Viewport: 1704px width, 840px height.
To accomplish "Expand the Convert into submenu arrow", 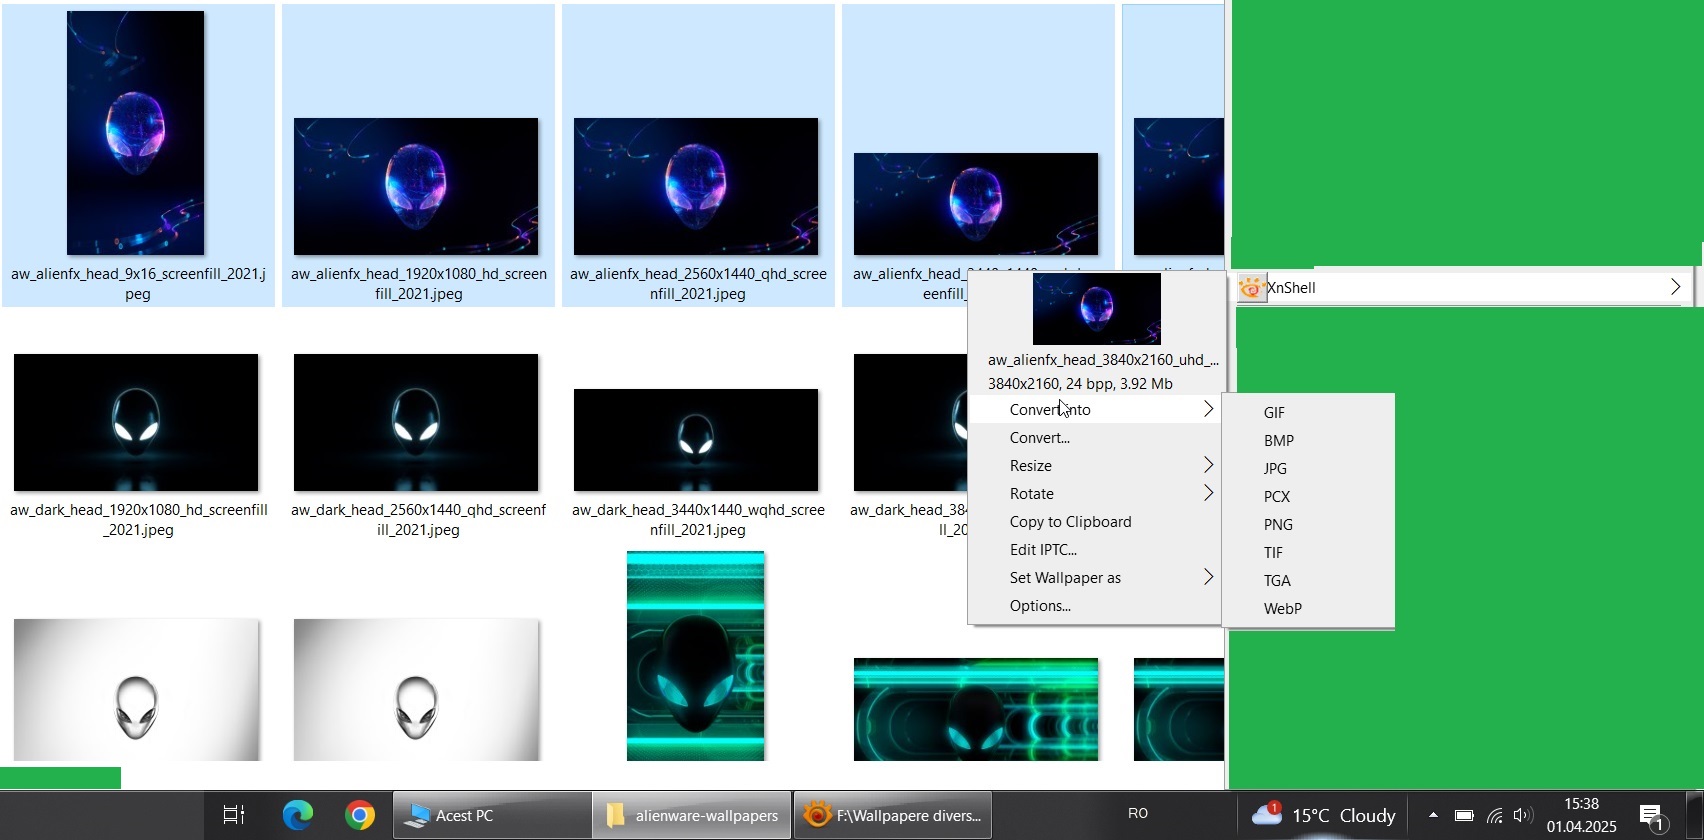I will pyautogui.click(x=1208, y=409).
